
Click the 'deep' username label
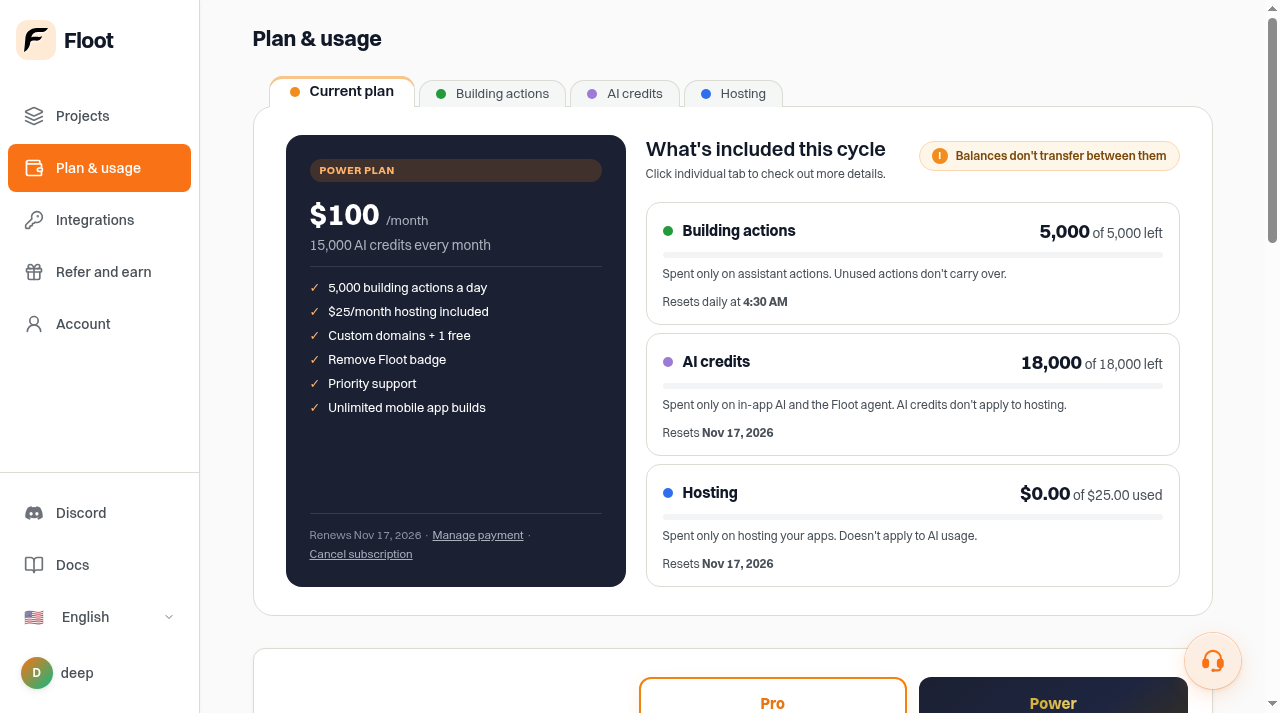pos(77,673)
